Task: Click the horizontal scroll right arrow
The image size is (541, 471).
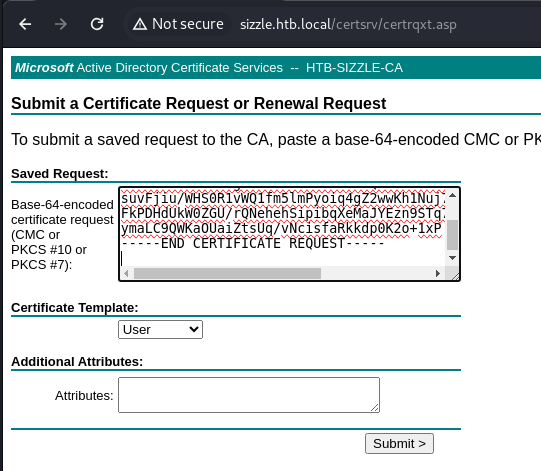Action: [438, 274]
